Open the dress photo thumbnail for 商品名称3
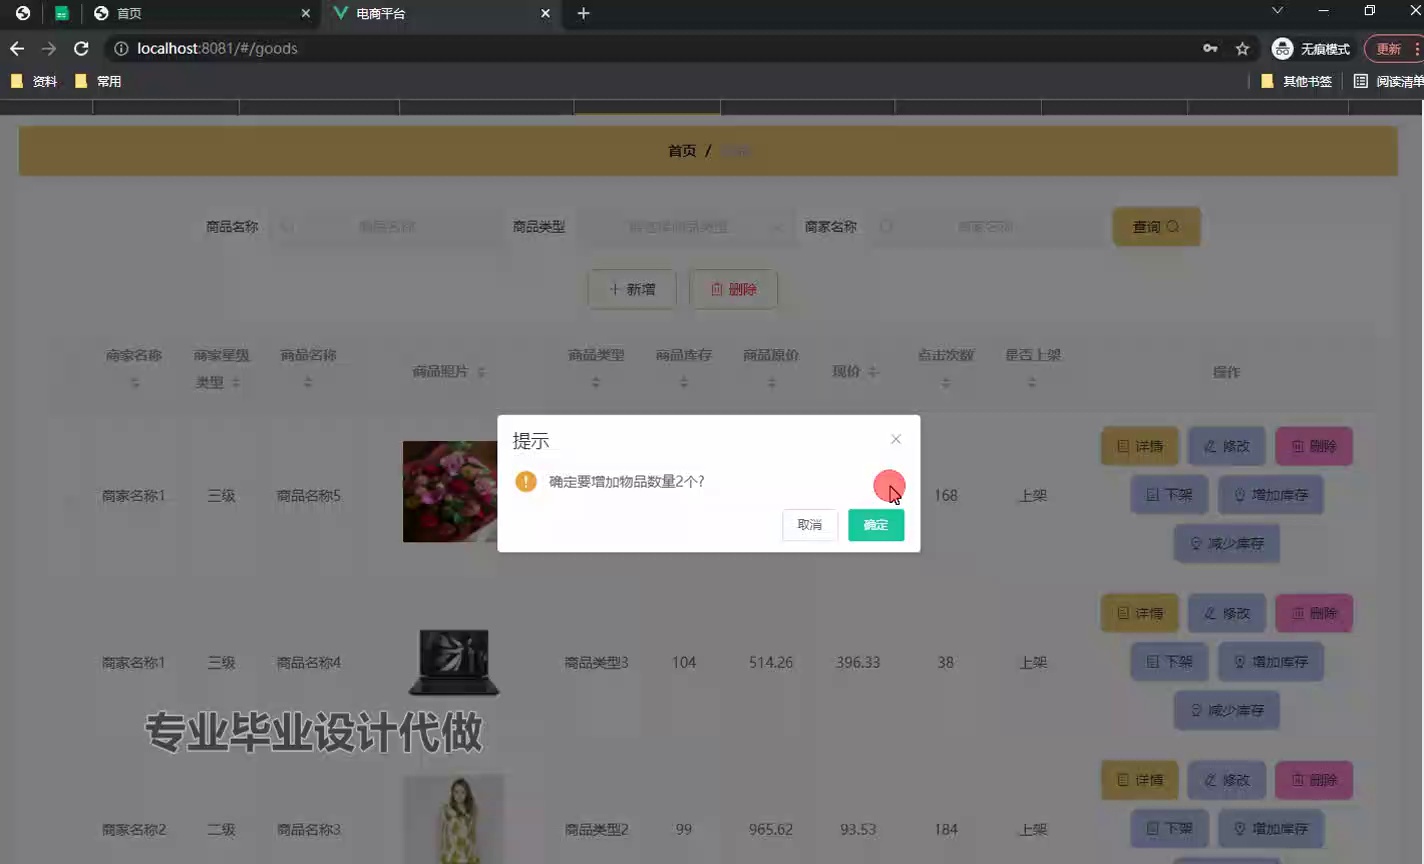 (x=454, y=820)
